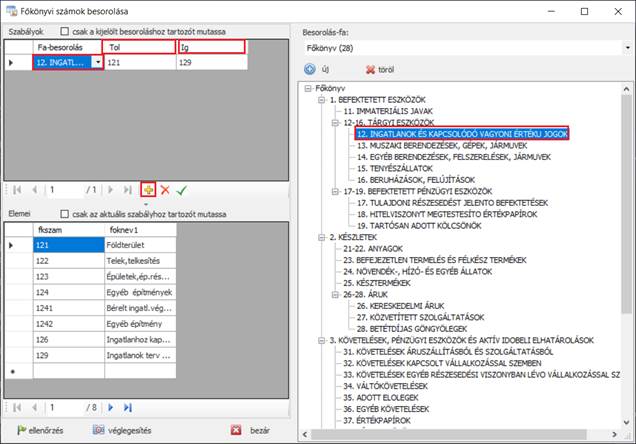Click the bezár close button
The width and height of the screenshot is (636, 444).
click(x=250, y=430)
